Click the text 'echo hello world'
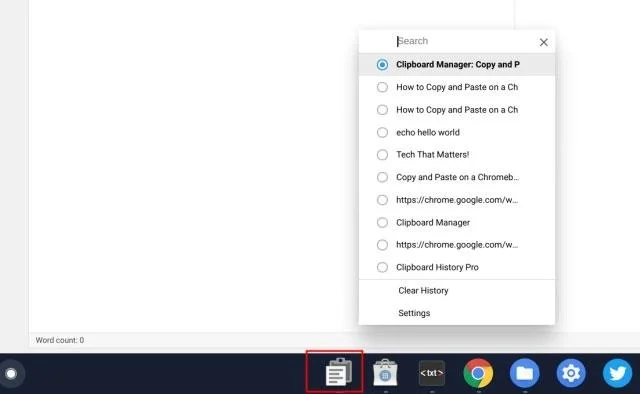640x394 pixels. [x=428, y=132]
